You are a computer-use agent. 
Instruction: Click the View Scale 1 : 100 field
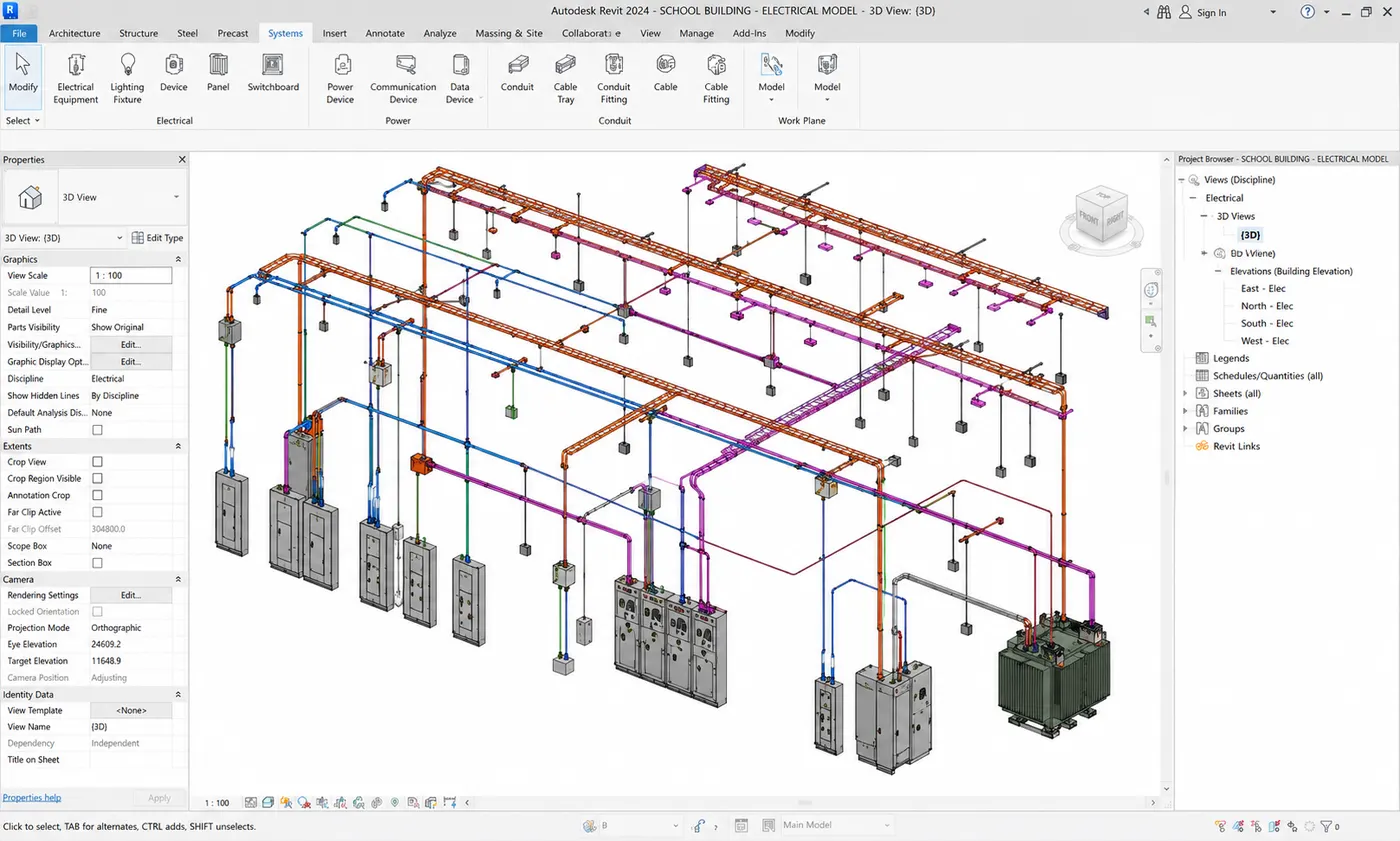point(130,275)
